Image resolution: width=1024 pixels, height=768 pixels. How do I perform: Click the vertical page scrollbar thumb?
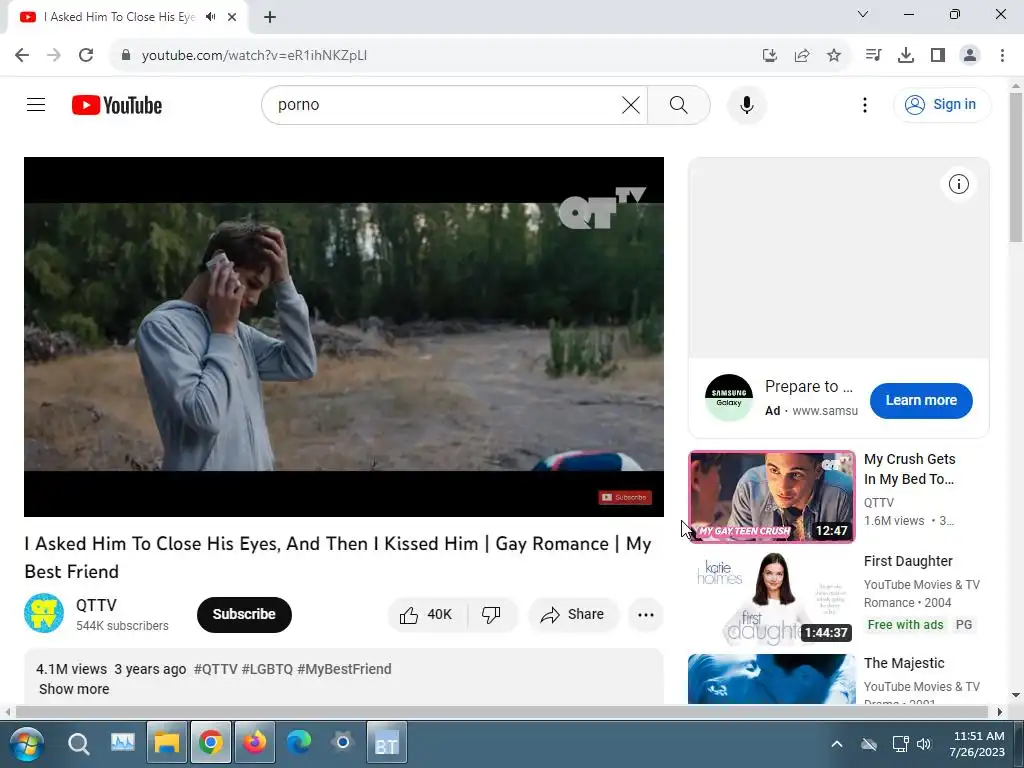[1016, 167]
